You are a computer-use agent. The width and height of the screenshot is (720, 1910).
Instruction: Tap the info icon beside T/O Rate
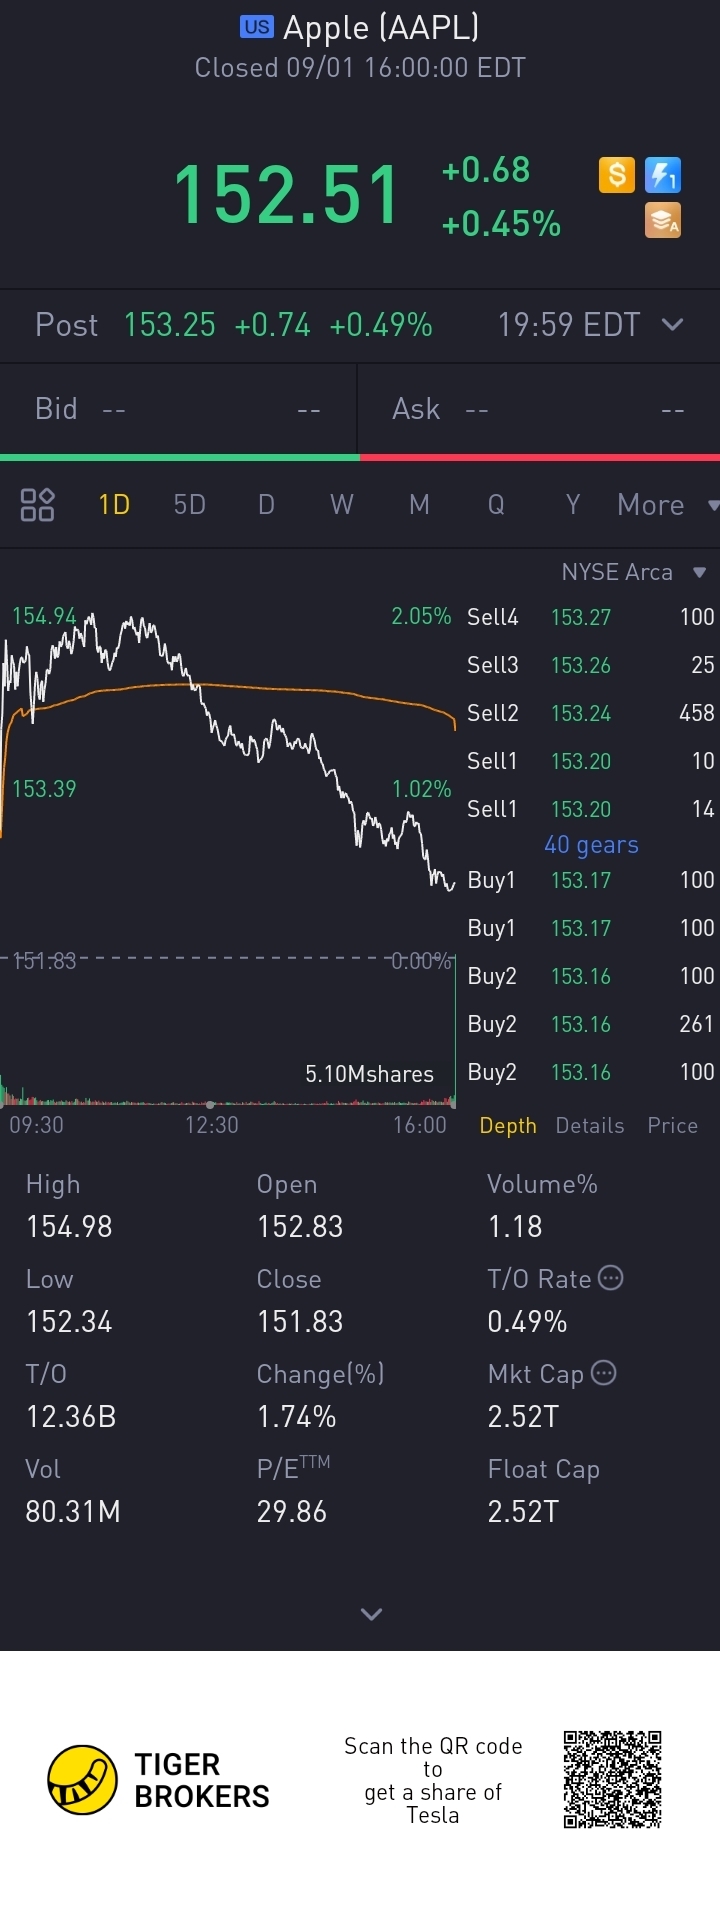[610, 1278]
